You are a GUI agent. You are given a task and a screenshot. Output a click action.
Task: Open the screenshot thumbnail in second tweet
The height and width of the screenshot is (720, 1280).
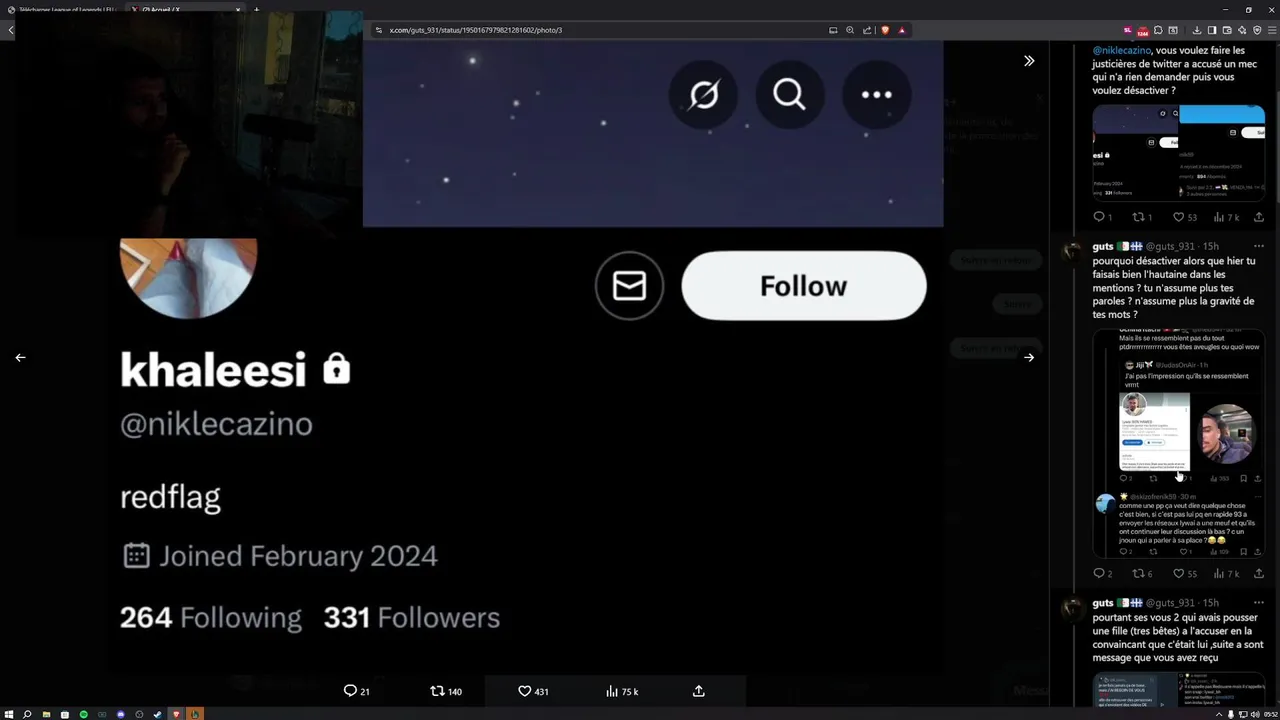(x=1178, y=443)
